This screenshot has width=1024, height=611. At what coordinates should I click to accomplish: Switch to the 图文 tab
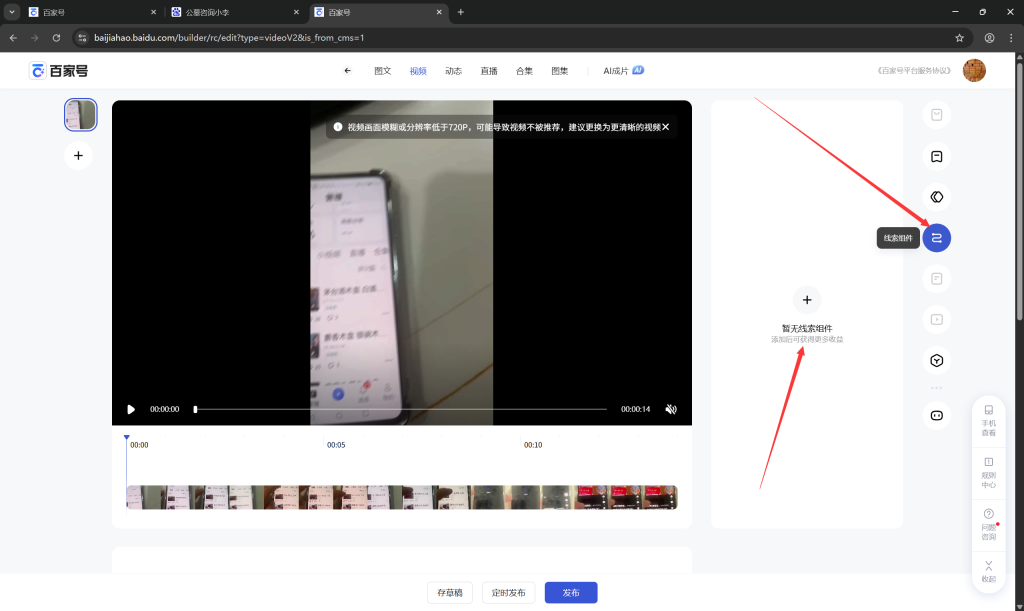tap(382, 71)
